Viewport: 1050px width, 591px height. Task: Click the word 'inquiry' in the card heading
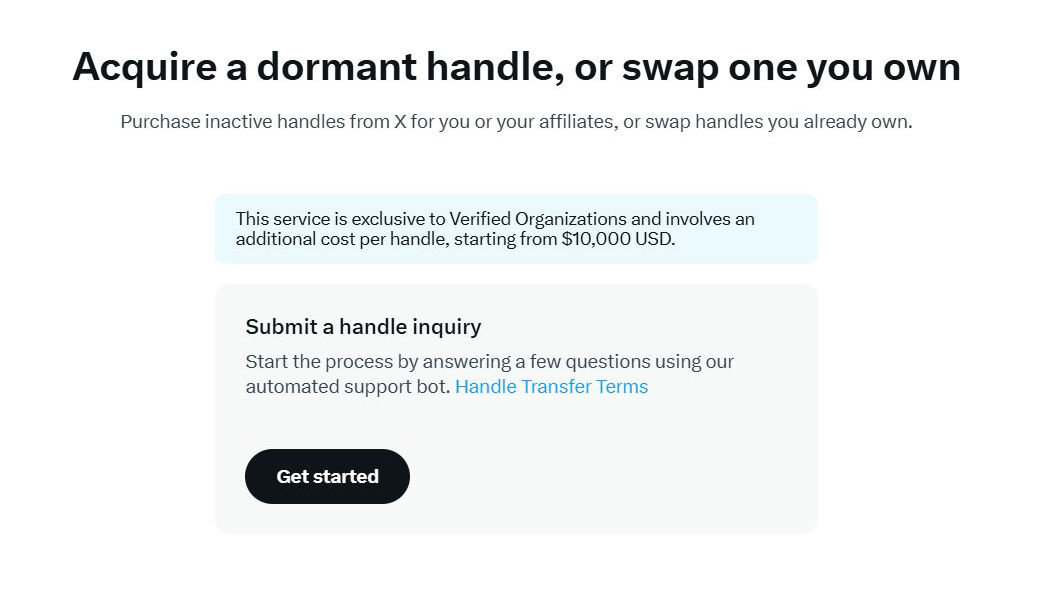pos(447,327)
